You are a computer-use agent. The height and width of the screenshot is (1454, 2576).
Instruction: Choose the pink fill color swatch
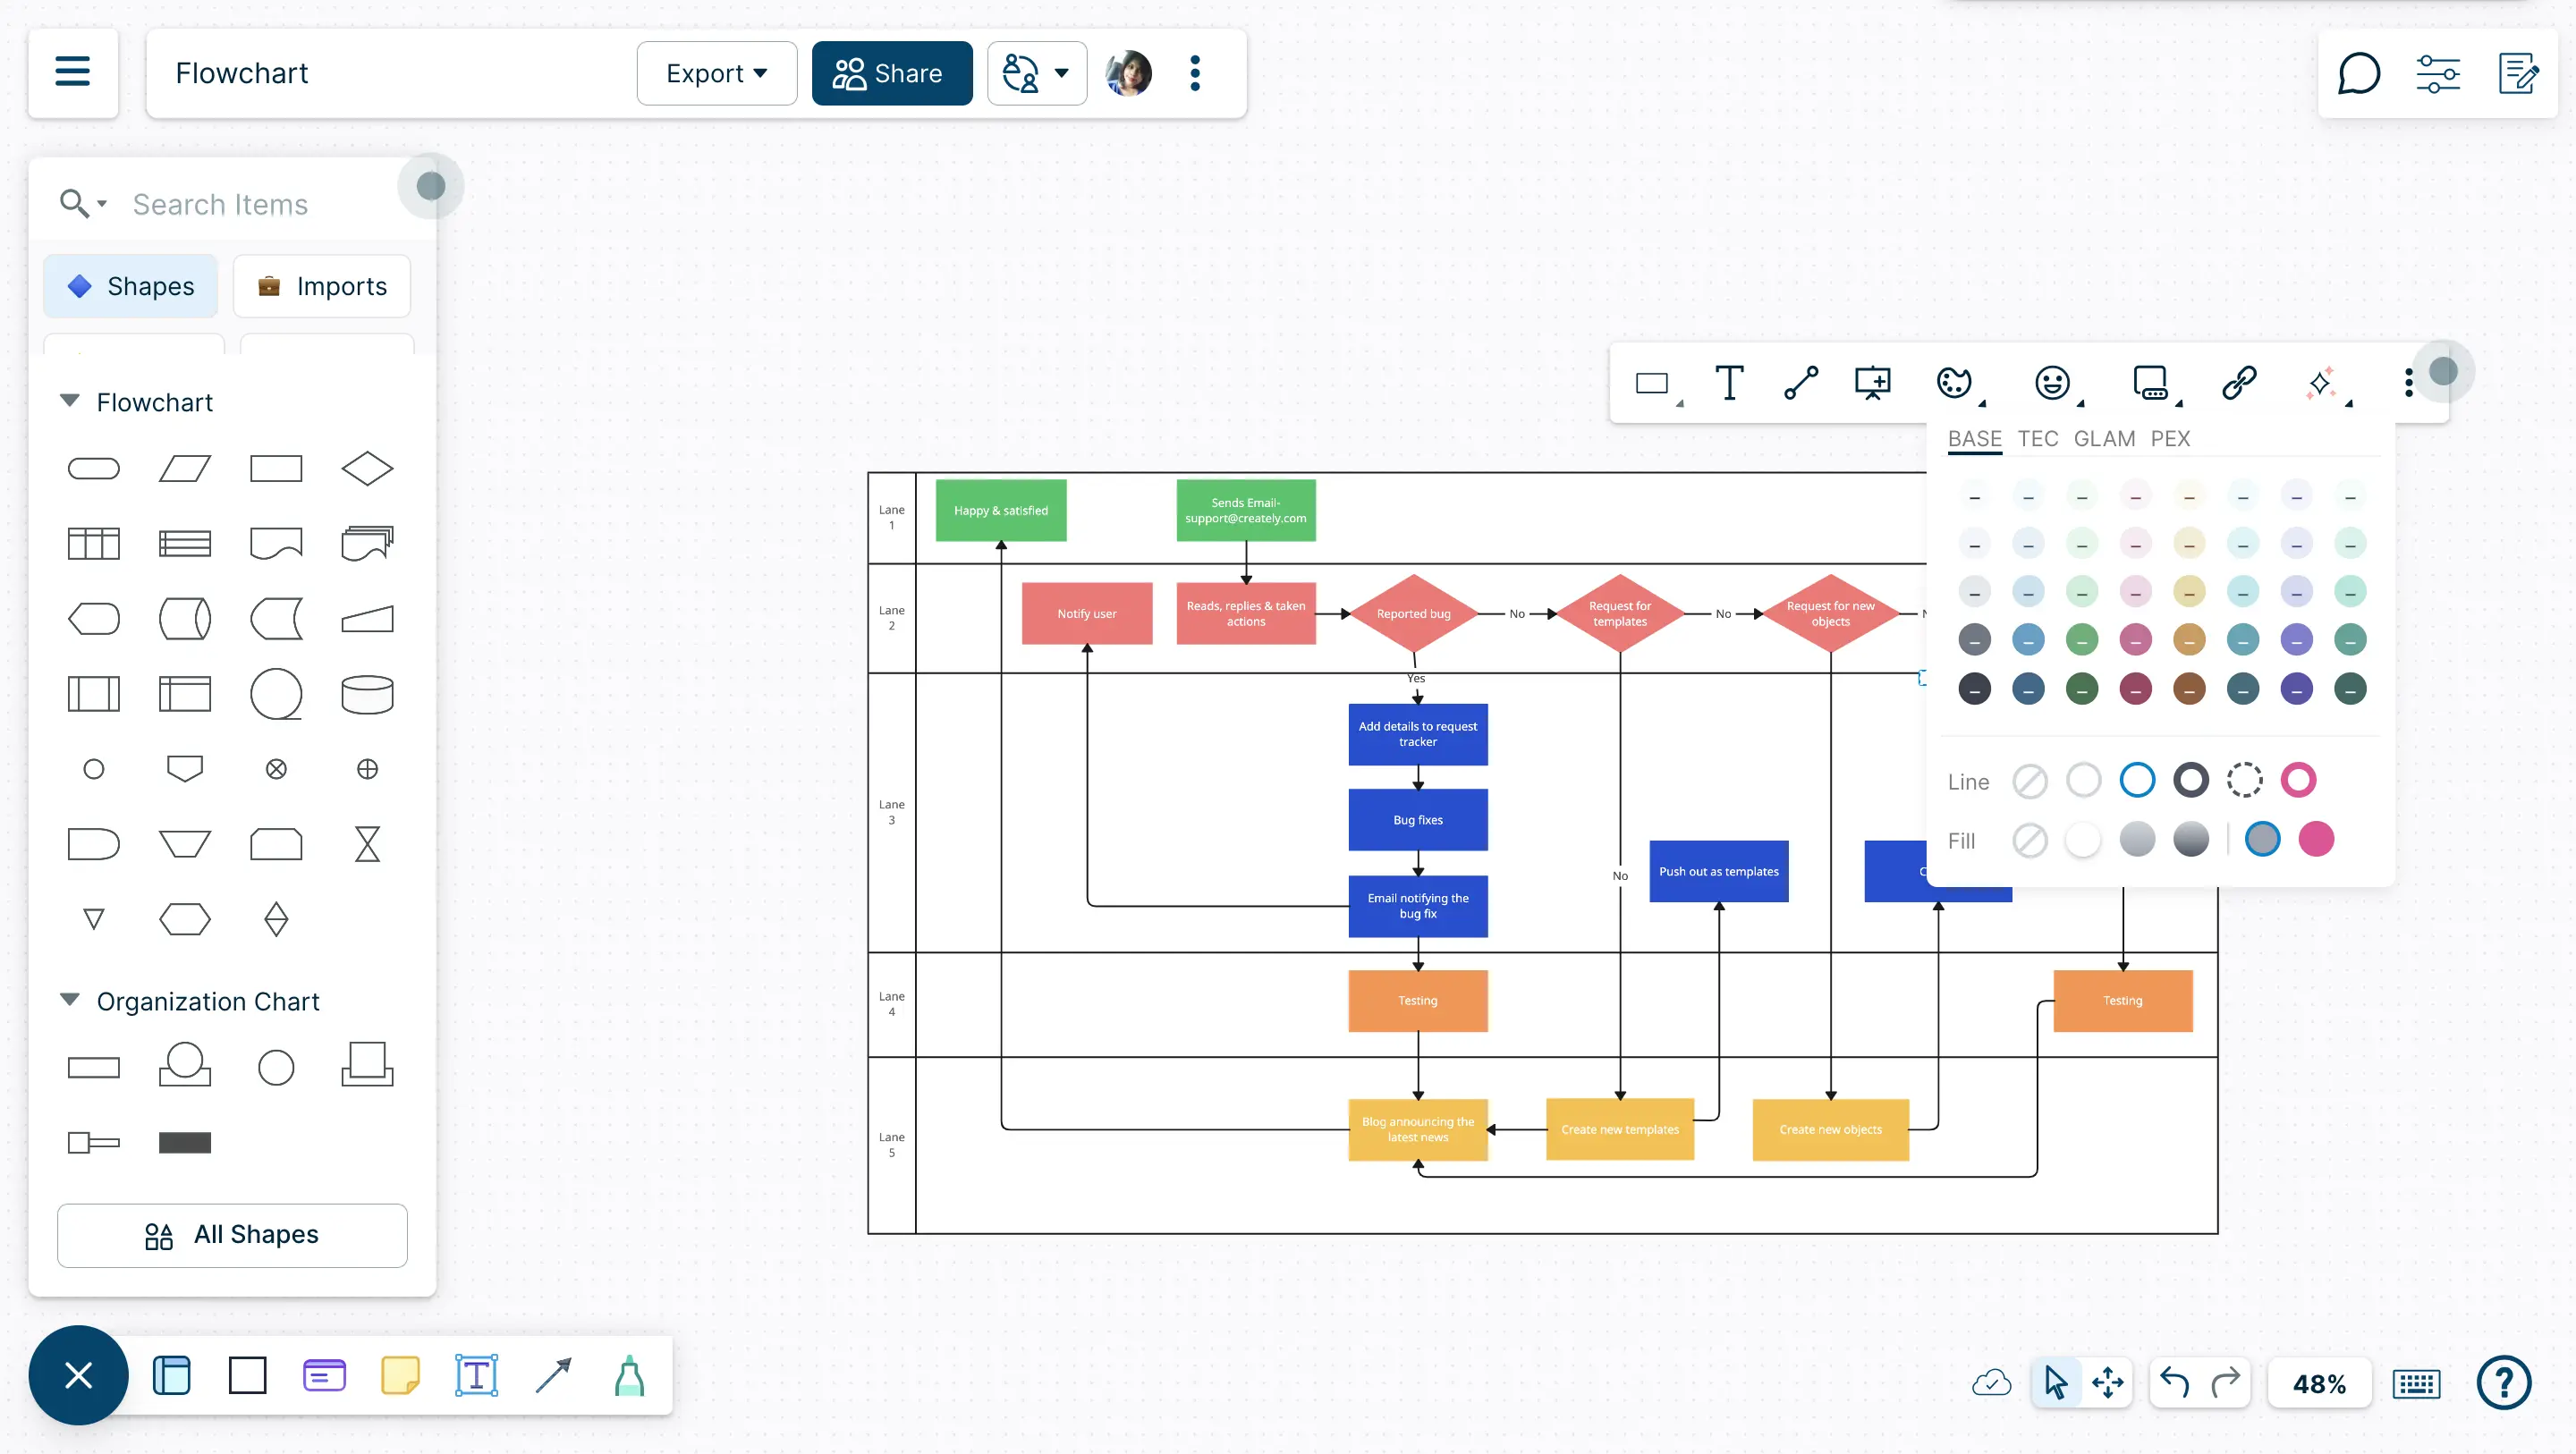pyautogui.click(x=2316, y=839)
